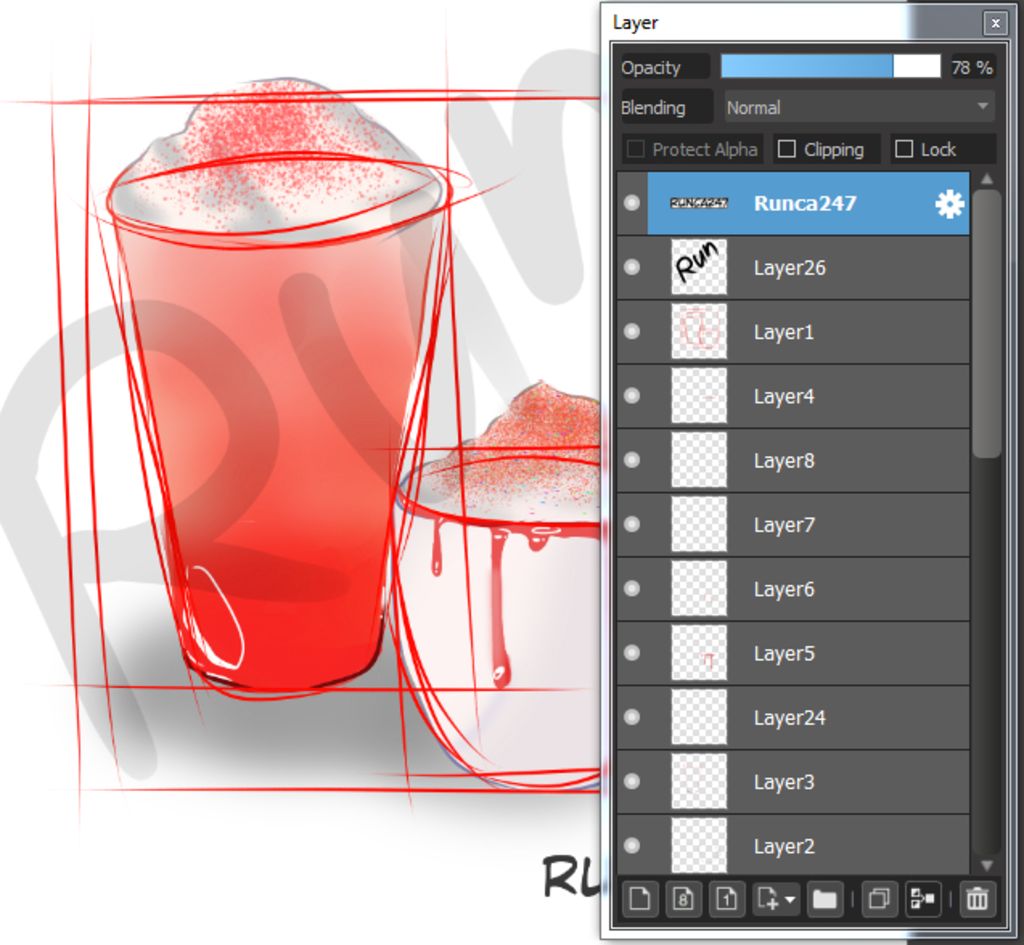Hide Layer4 via visibility dot
The width and height of the screenshot is (1024, 945).
[x=632, y=396]
